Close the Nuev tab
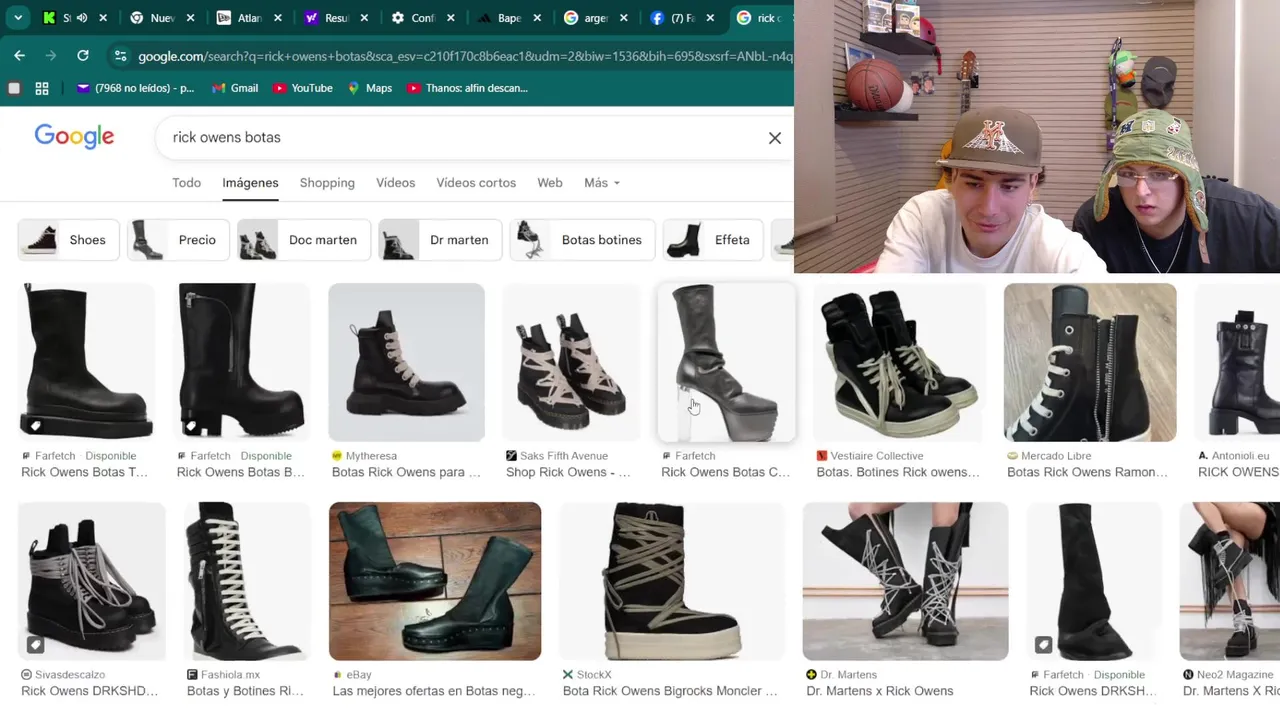The image size is (1280, 720). 192,18
